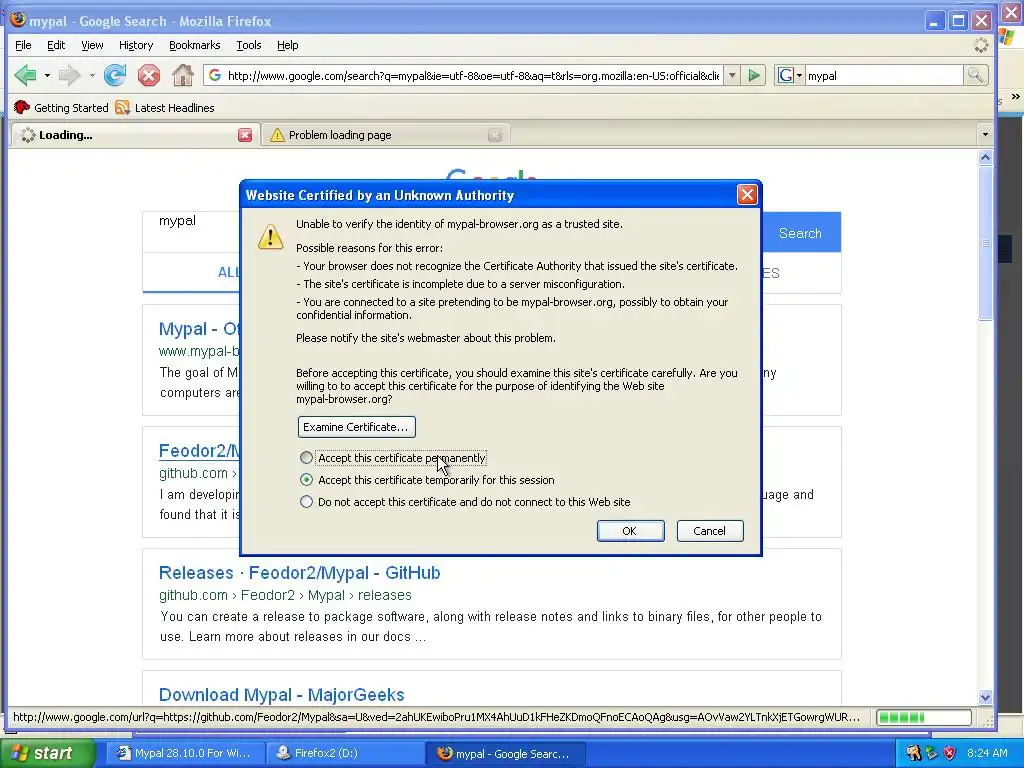Click the green Go arrow beside address bar
This screenshot has height=768, width=1024.
(754, 76)
